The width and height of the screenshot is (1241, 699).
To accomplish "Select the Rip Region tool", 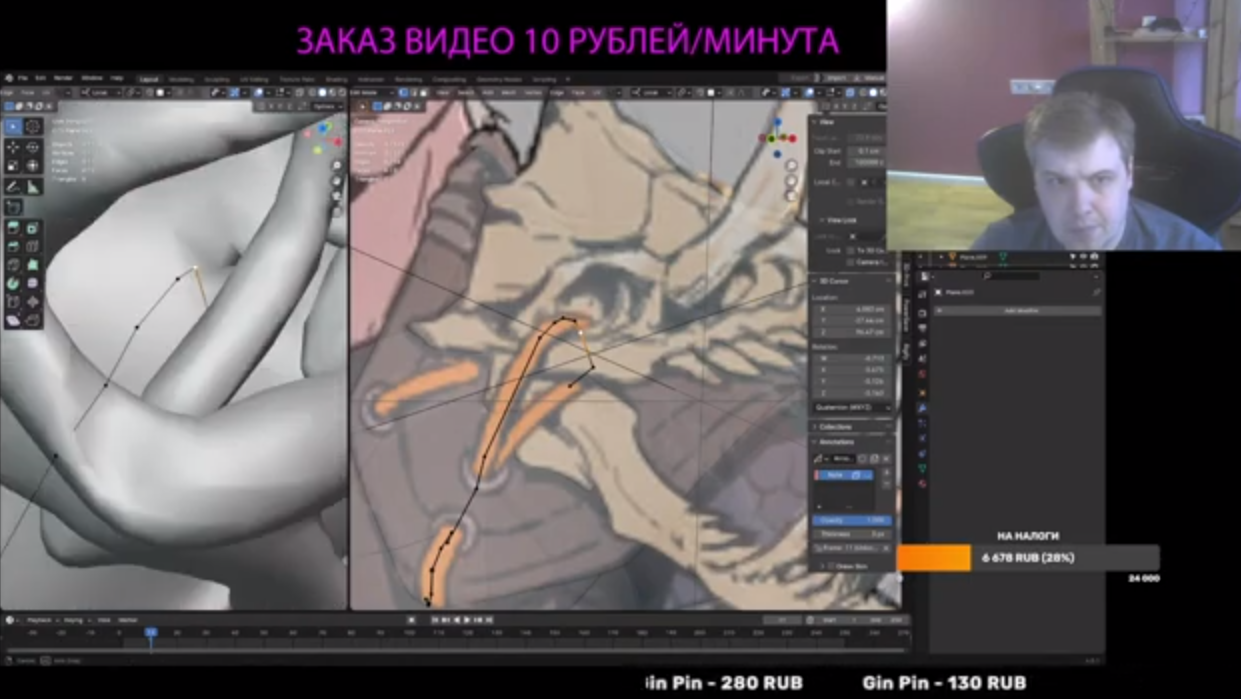I will coord(32,320).
